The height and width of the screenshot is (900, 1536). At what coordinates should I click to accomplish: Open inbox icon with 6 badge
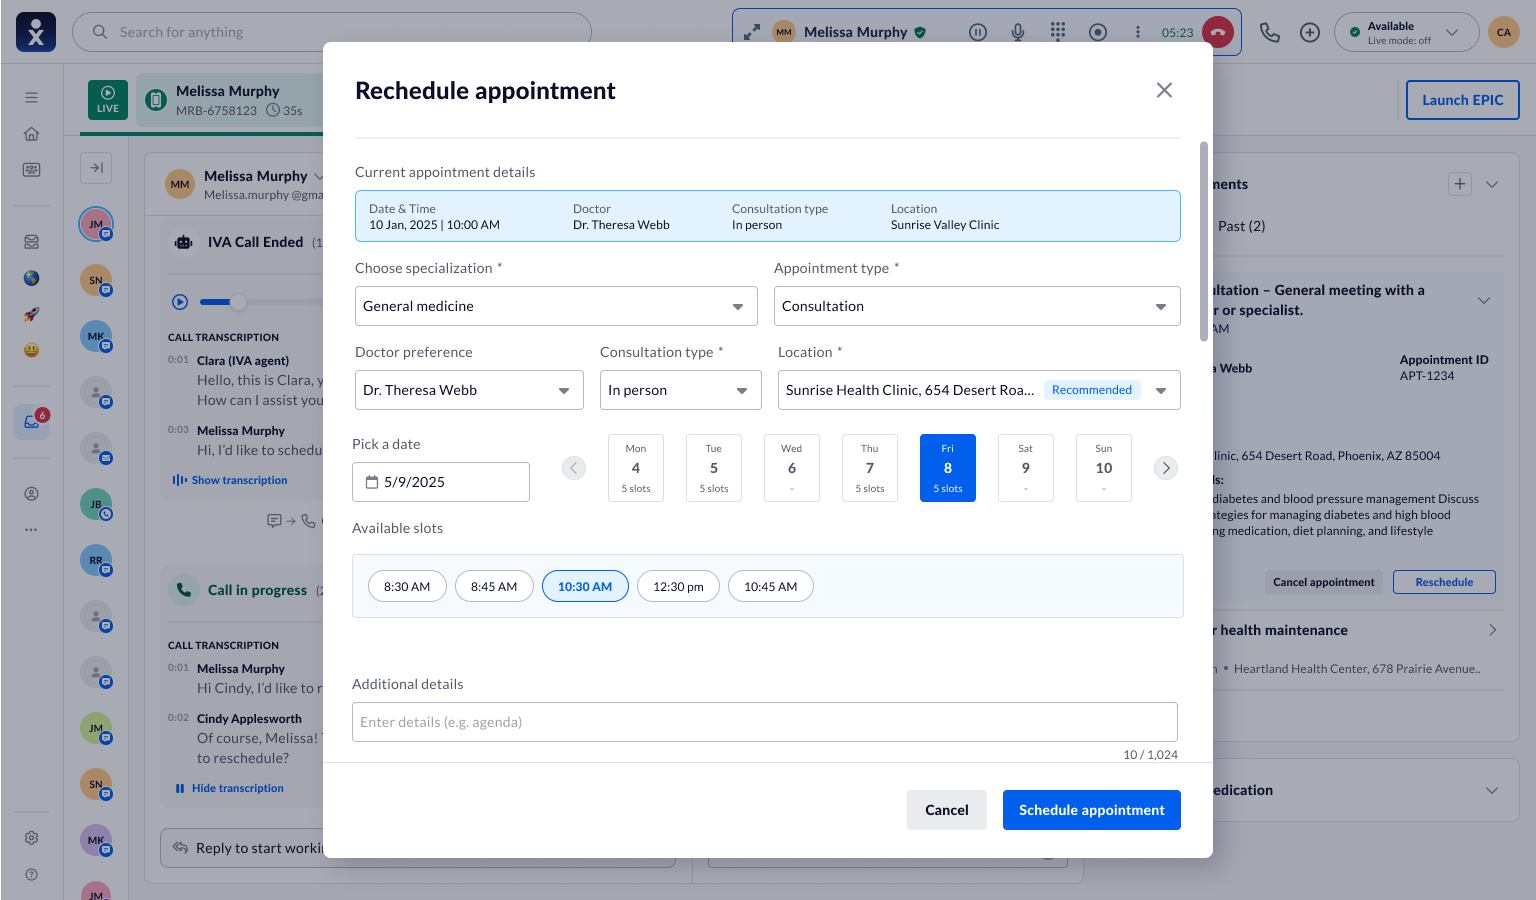click(x=32, y=421)
